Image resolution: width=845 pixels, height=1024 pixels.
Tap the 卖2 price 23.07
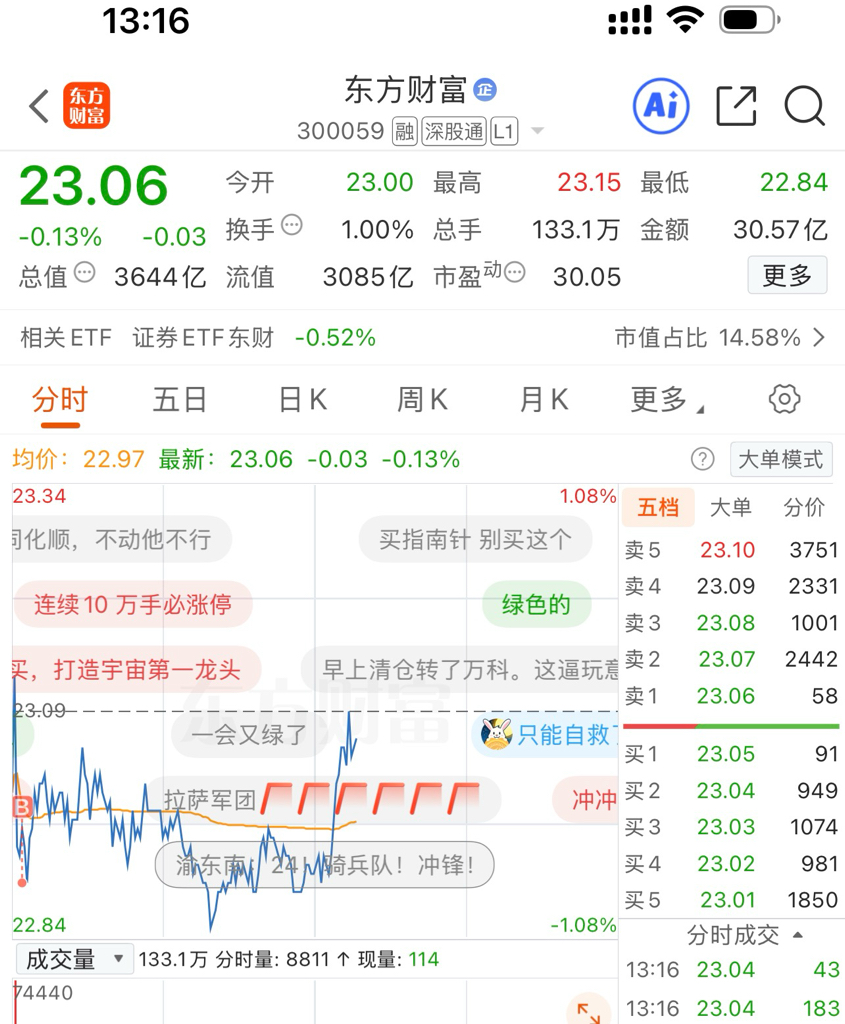[727, 660]
